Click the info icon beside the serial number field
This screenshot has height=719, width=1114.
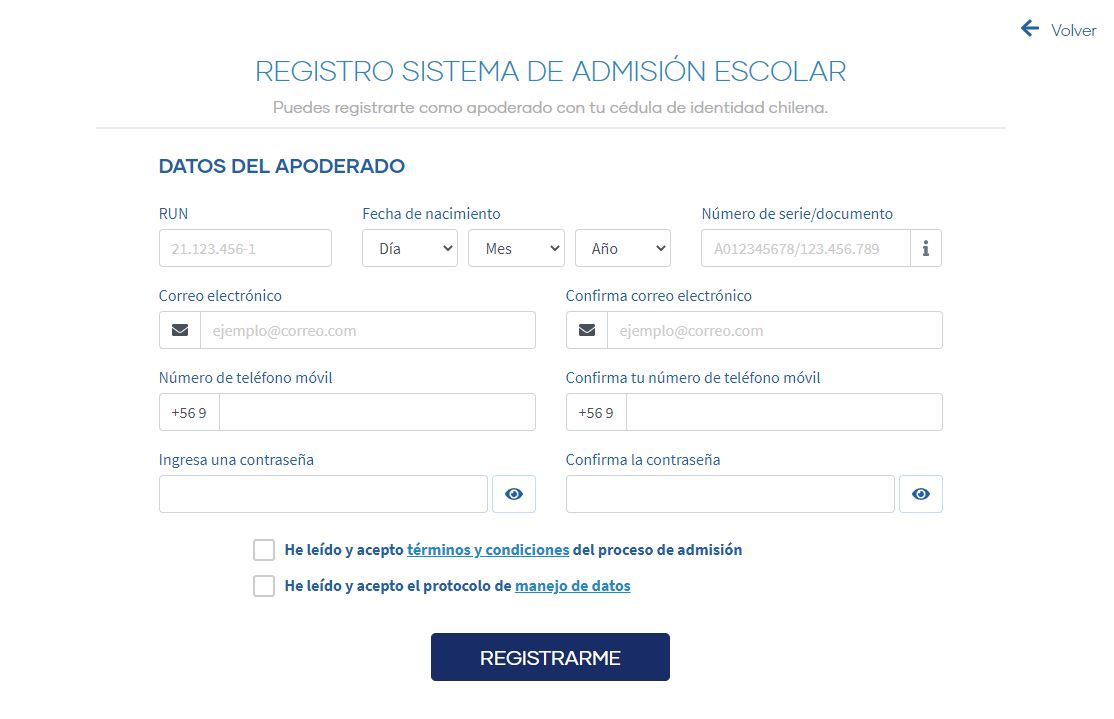pos(926,249)
